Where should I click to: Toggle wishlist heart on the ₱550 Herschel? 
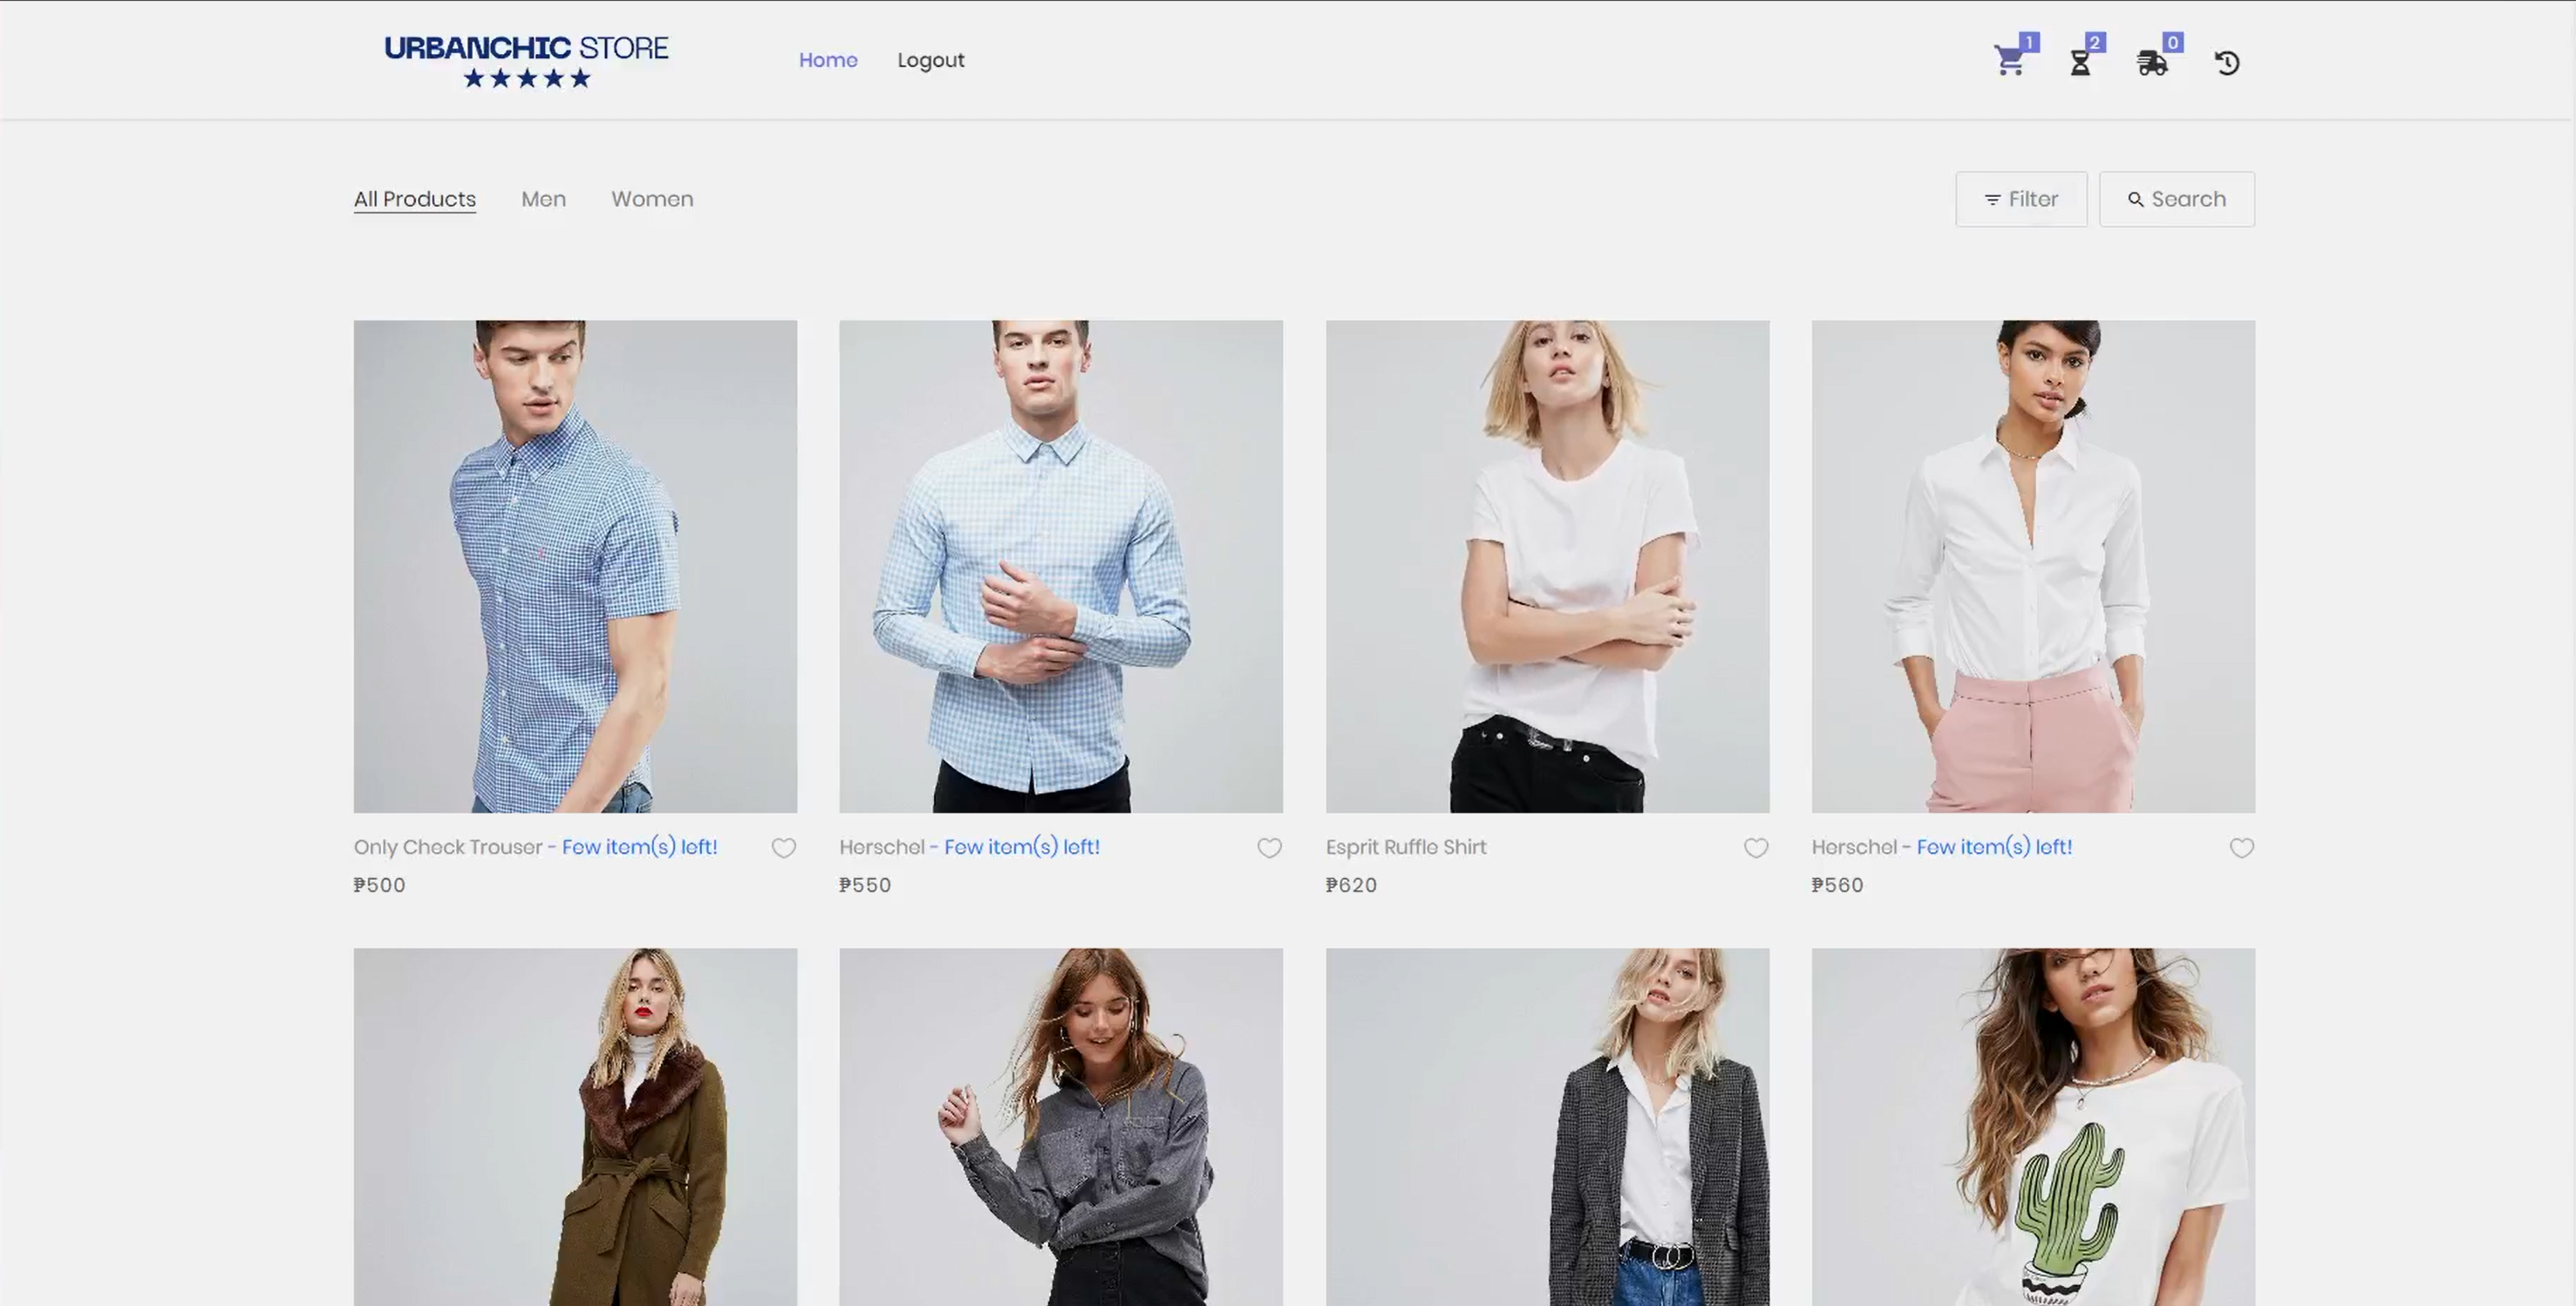[x=1269, y=847]
